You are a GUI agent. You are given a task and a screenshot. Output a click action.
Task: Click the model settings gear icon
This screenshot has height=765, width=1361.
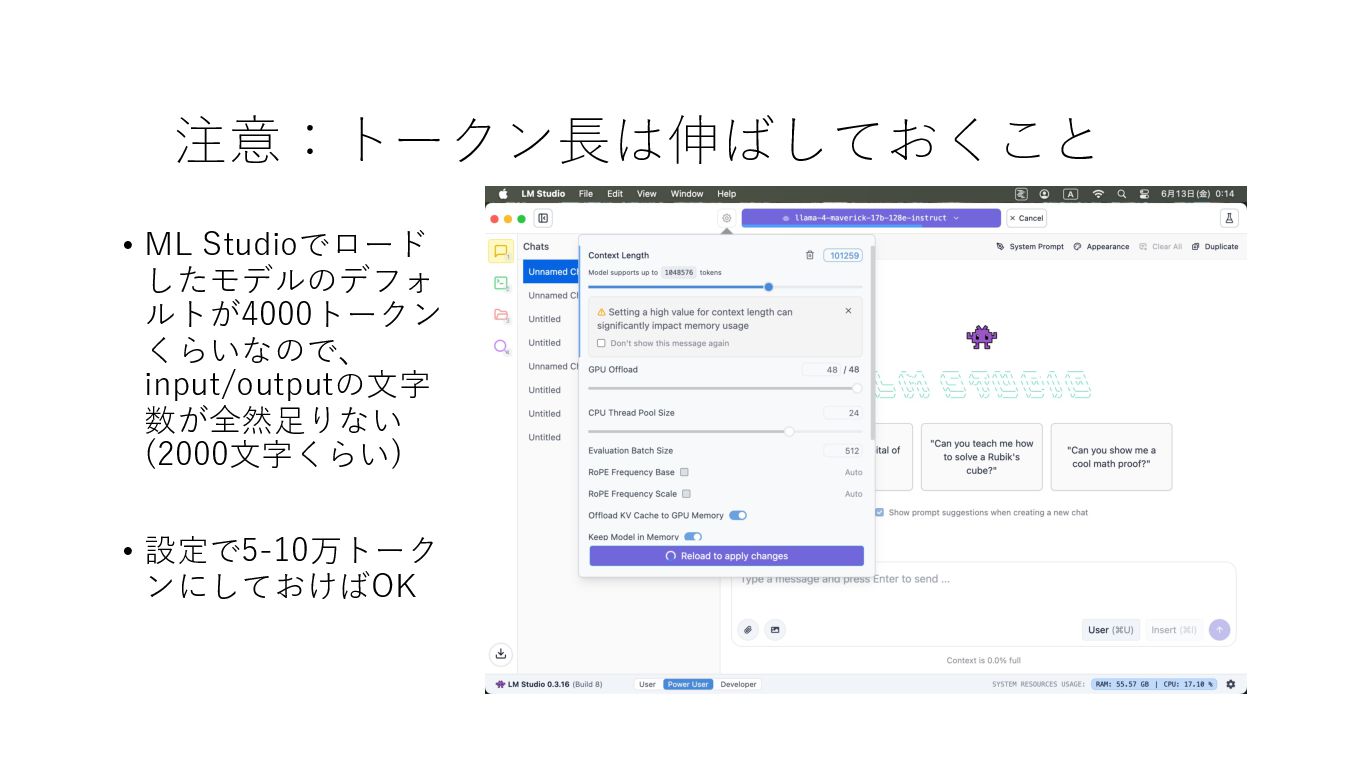(x=726, y=218)
